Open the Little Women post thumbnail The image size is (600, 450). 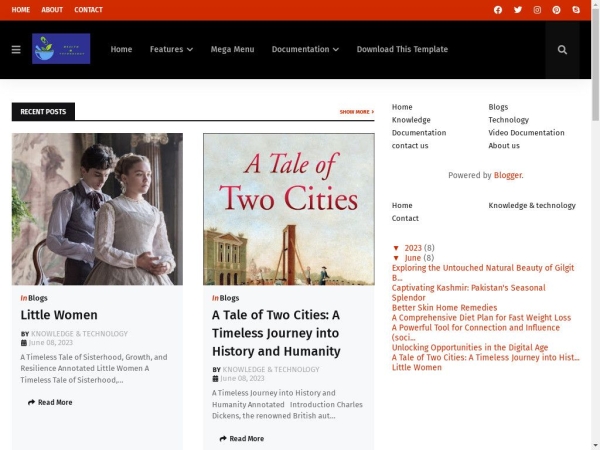97,209
